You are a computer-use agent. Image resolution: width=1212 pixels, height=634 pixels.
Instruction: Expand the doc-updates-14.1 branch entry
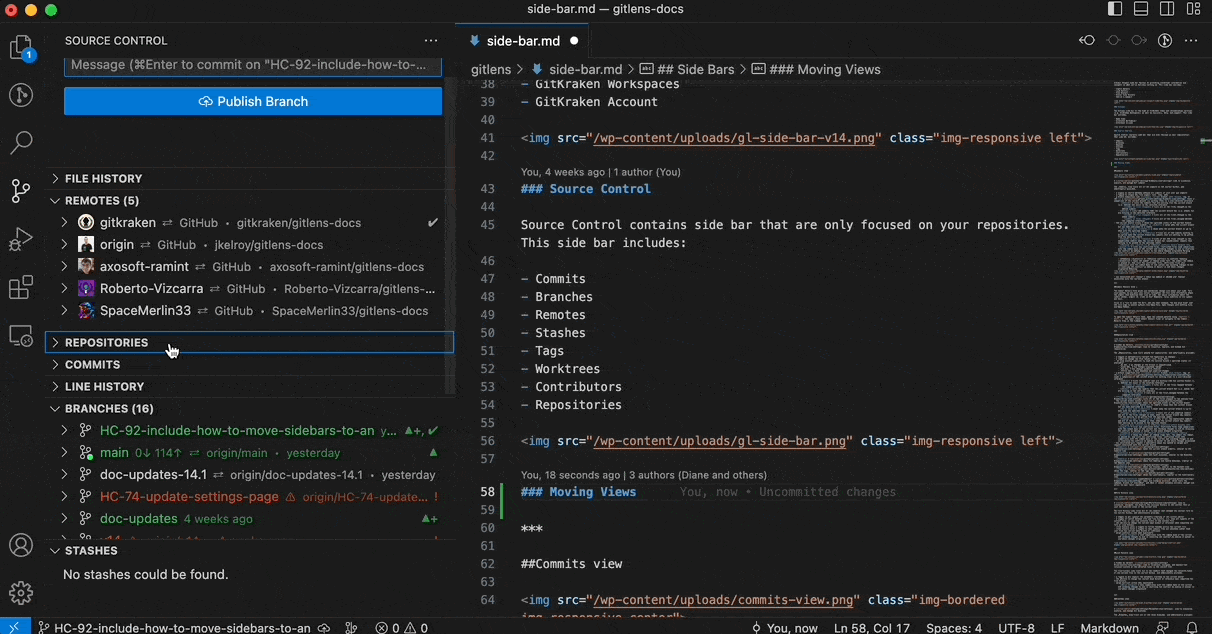pyautogui.click(x=64, y=474)
